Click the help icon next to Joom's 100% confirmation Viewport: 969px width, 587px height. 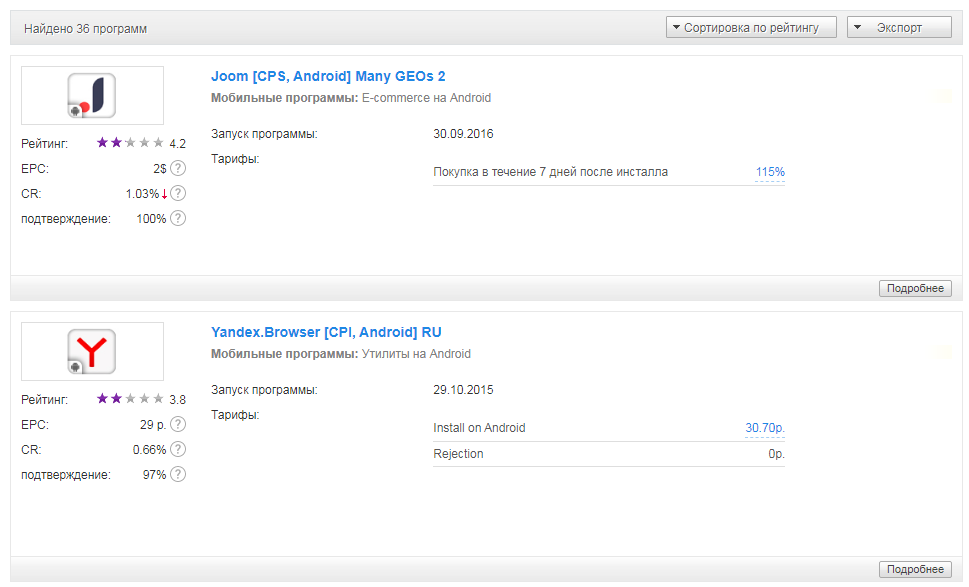point(178,218)
